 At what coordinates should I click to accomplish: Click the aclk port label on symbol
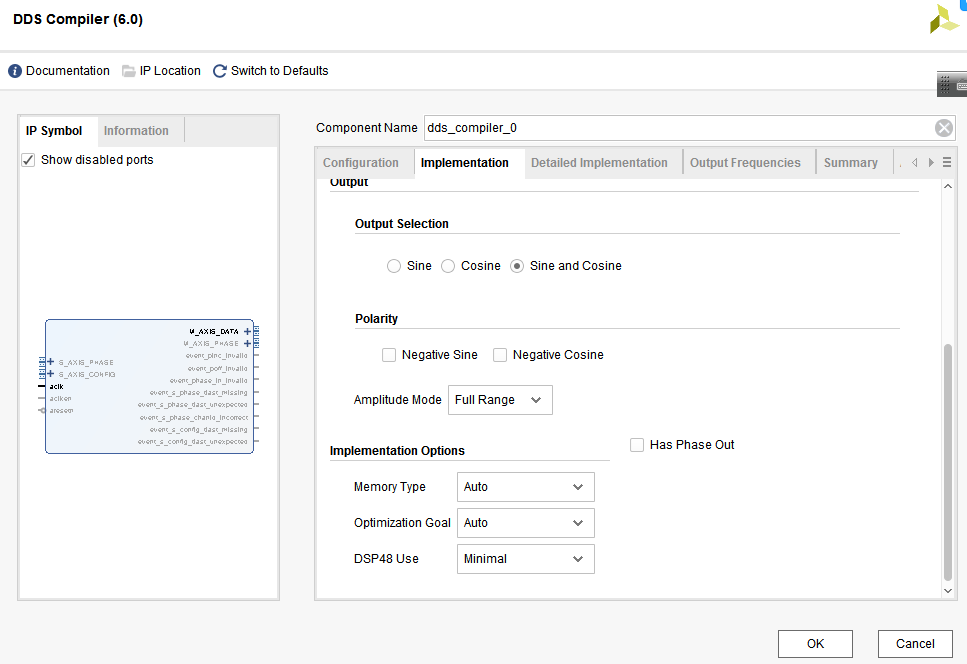pyautogui.click(x=57, y=387)
